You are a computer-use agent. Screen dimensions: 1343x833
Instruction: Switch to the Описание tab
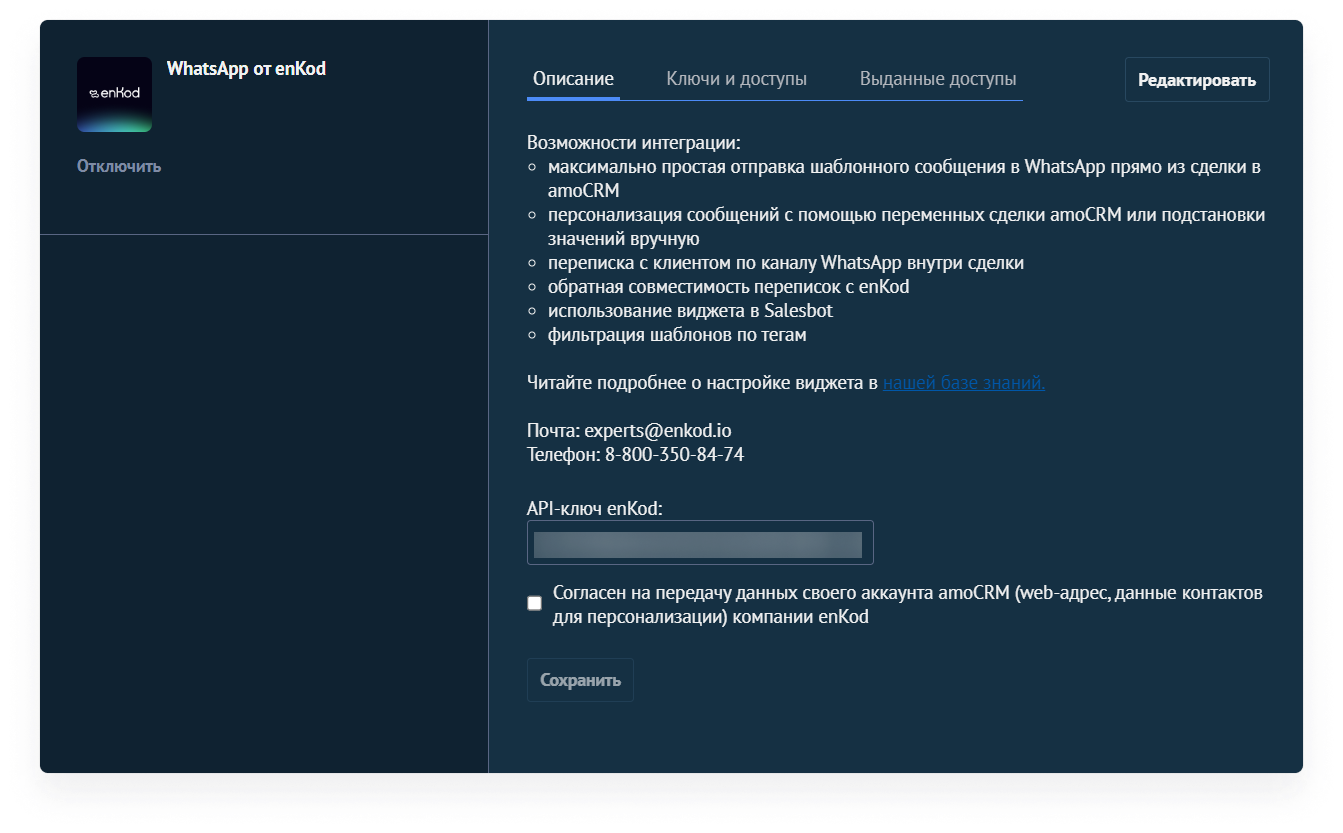click(x=573, y=79)
